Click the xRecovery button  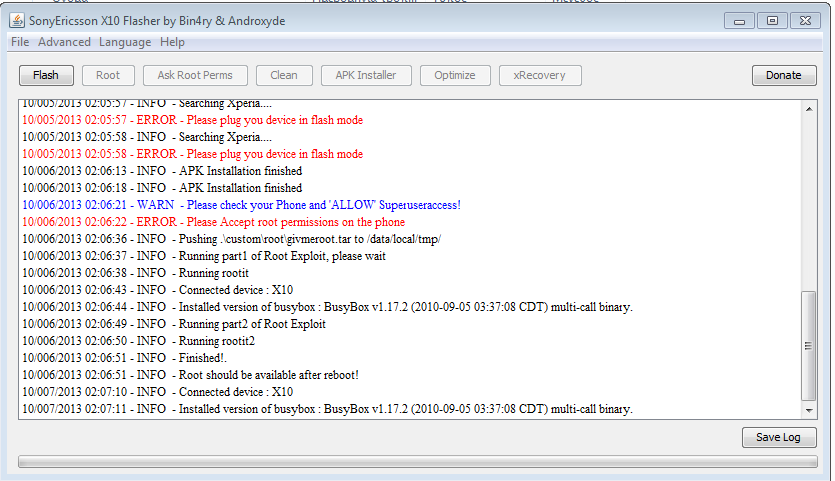point(539,75)
